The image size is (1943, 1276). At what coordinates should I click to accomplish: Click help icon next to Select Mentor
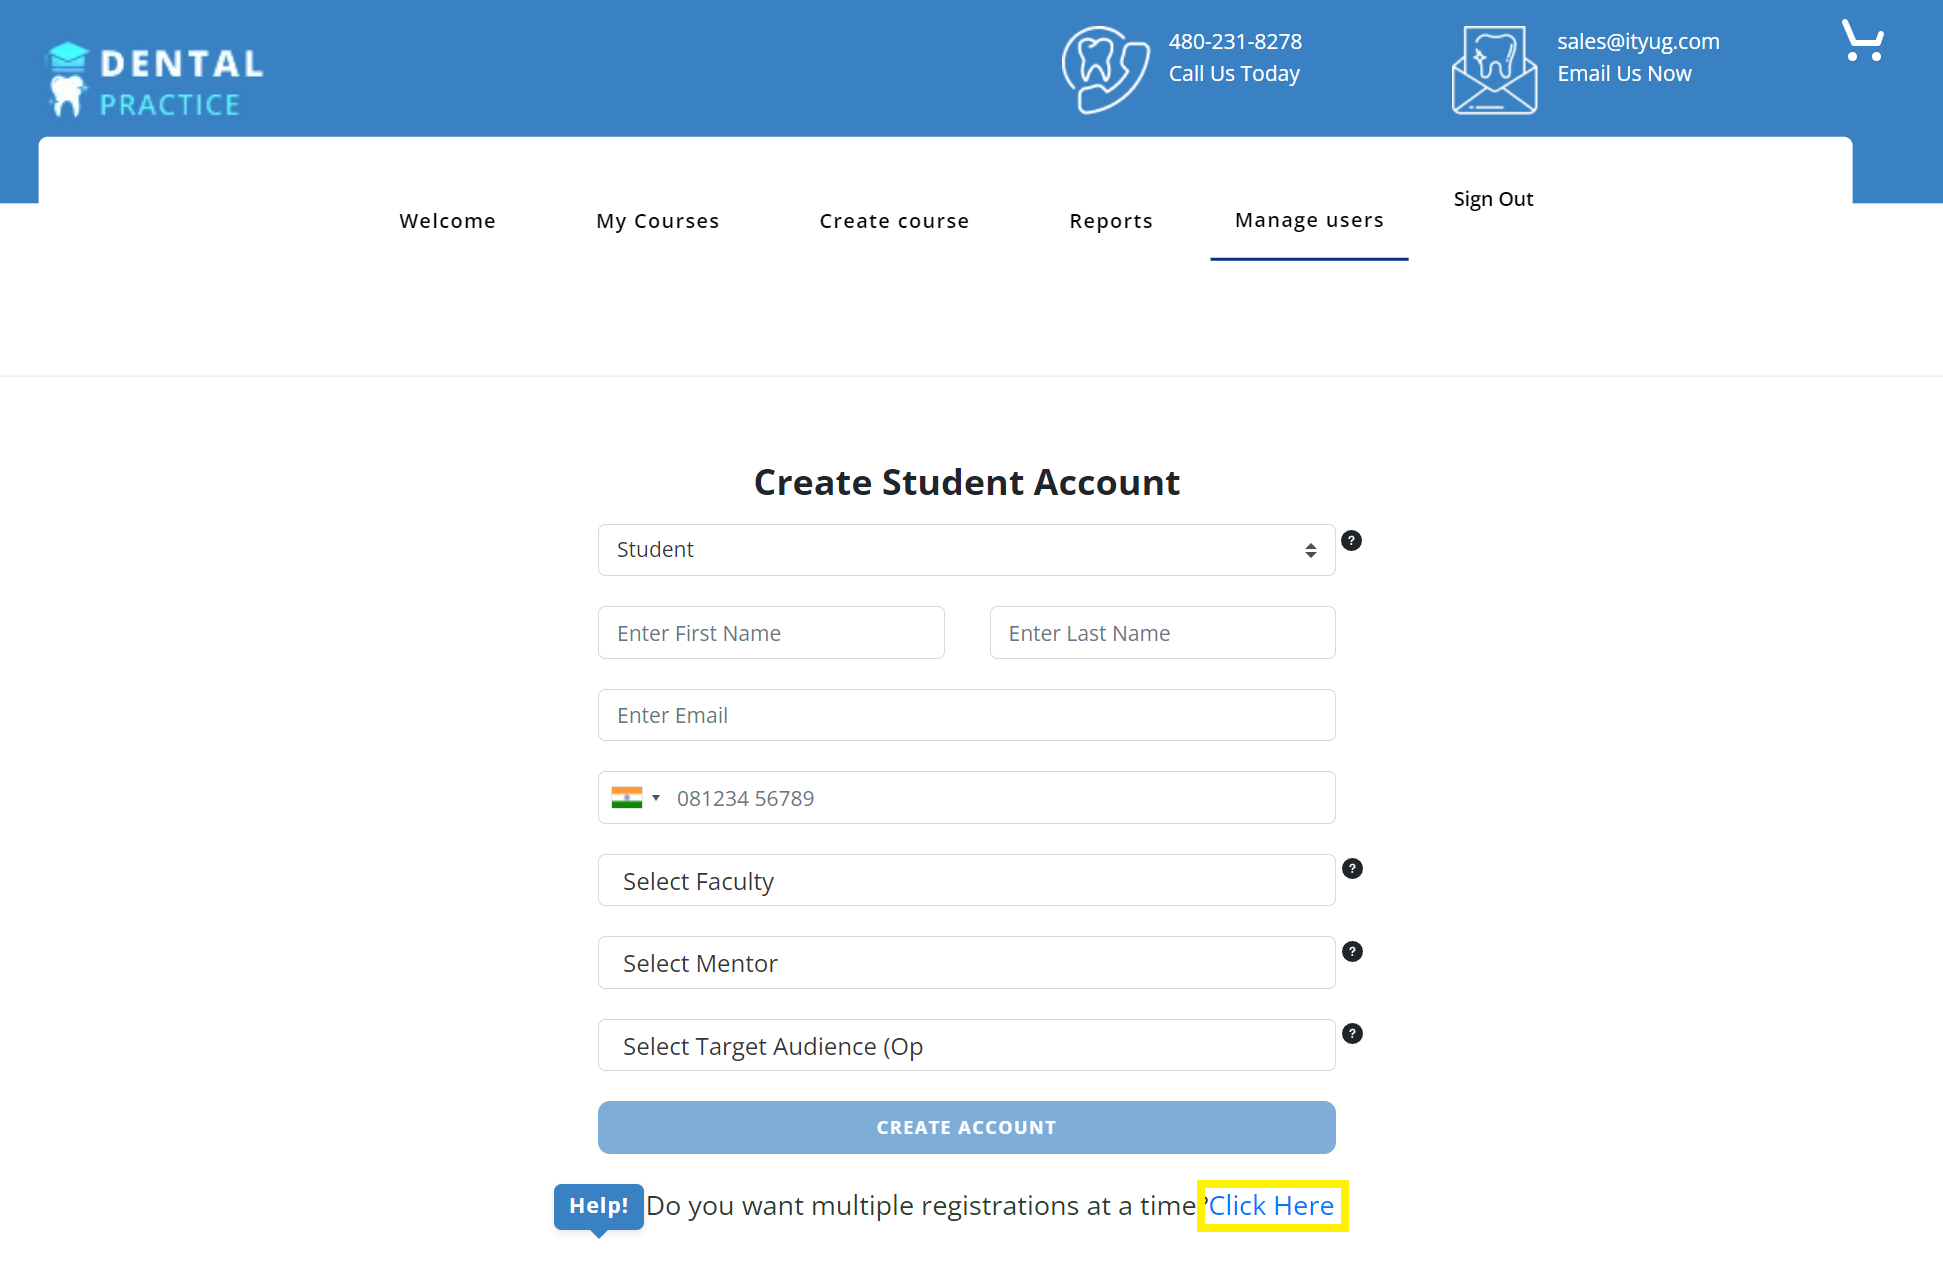pos(1352,952)
